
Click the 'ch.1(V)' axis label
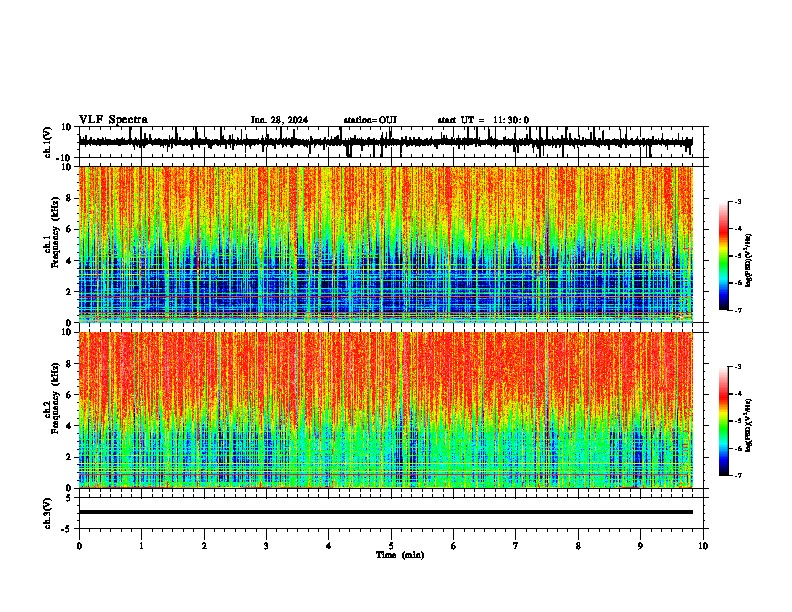[48, 142]
